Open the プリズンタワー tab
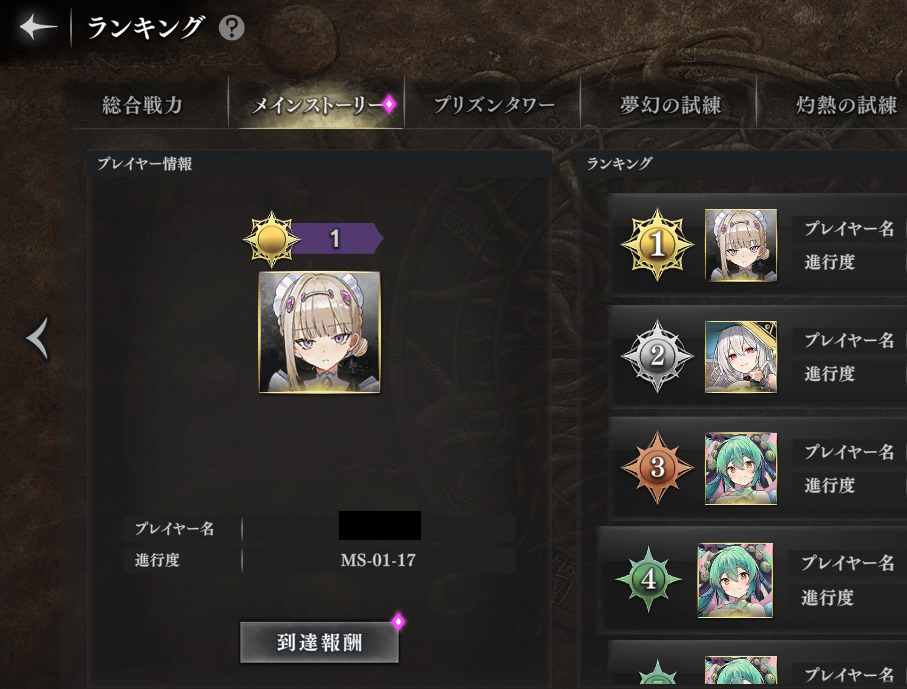The height and width of the screenshot is (689, 907). [x=494, y=105]
